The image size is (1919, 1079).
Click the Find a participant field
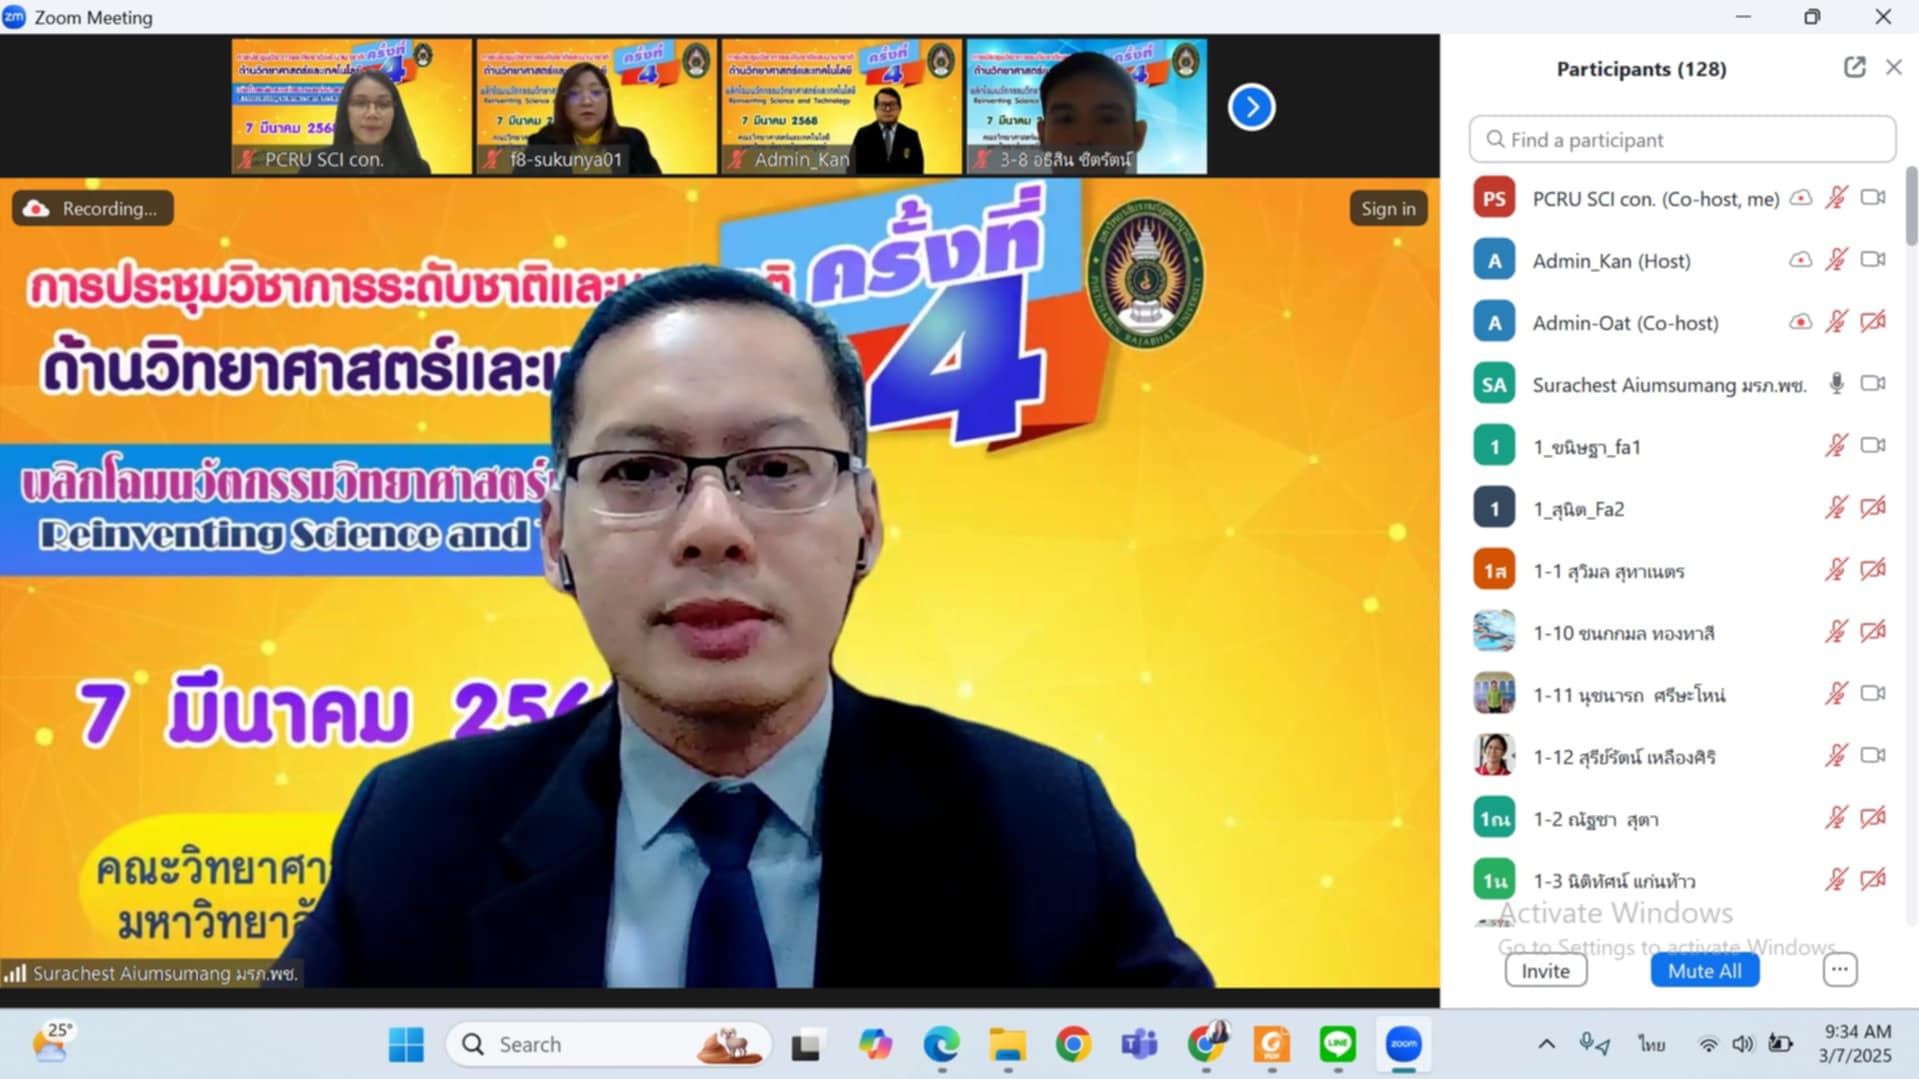click(1682, 140)
